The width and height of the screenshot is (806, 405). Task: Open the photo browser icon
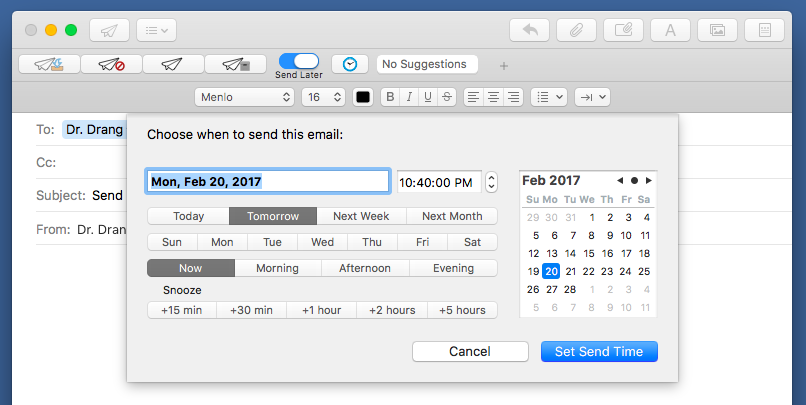pyautogui.click(x=717, y=30)
